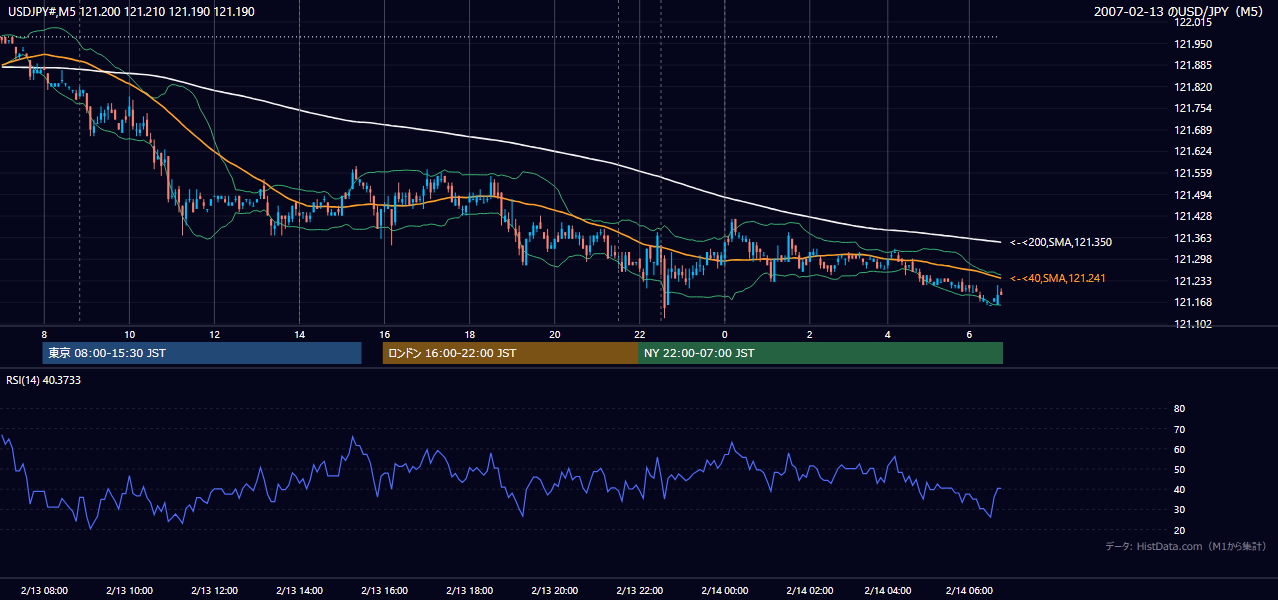Screen dimensions: 1278x600
Task: Click price level 121.820 on axis
Action: click(x=1192, y=87)
